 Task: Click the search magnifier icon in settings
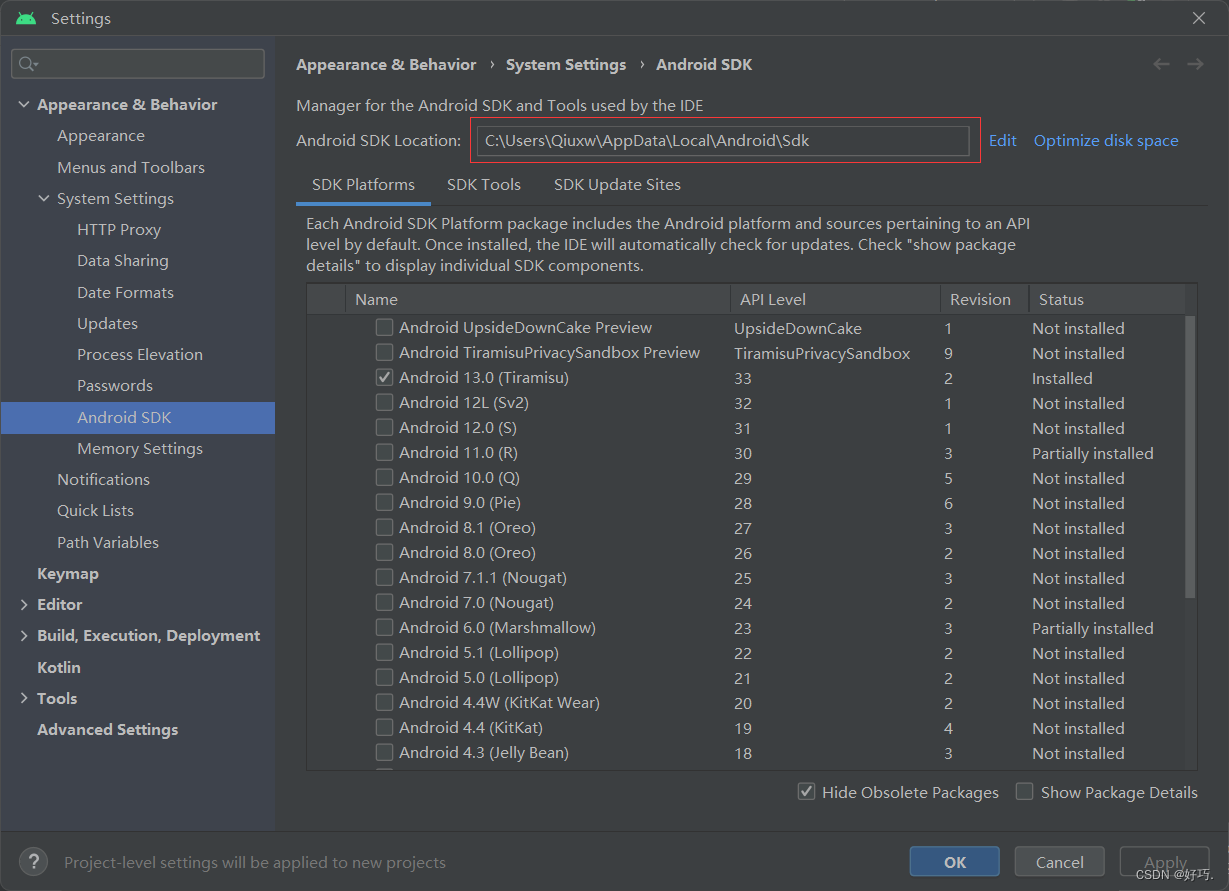28,64
